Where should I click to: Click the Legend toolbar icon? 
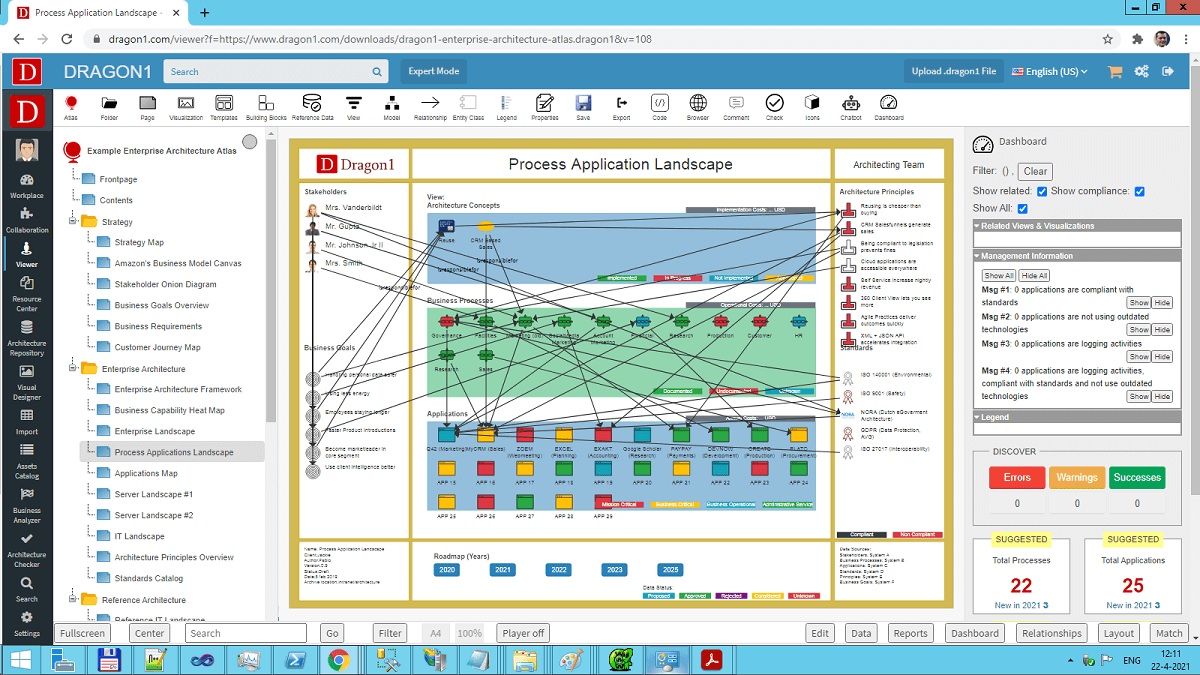point(506,107)
